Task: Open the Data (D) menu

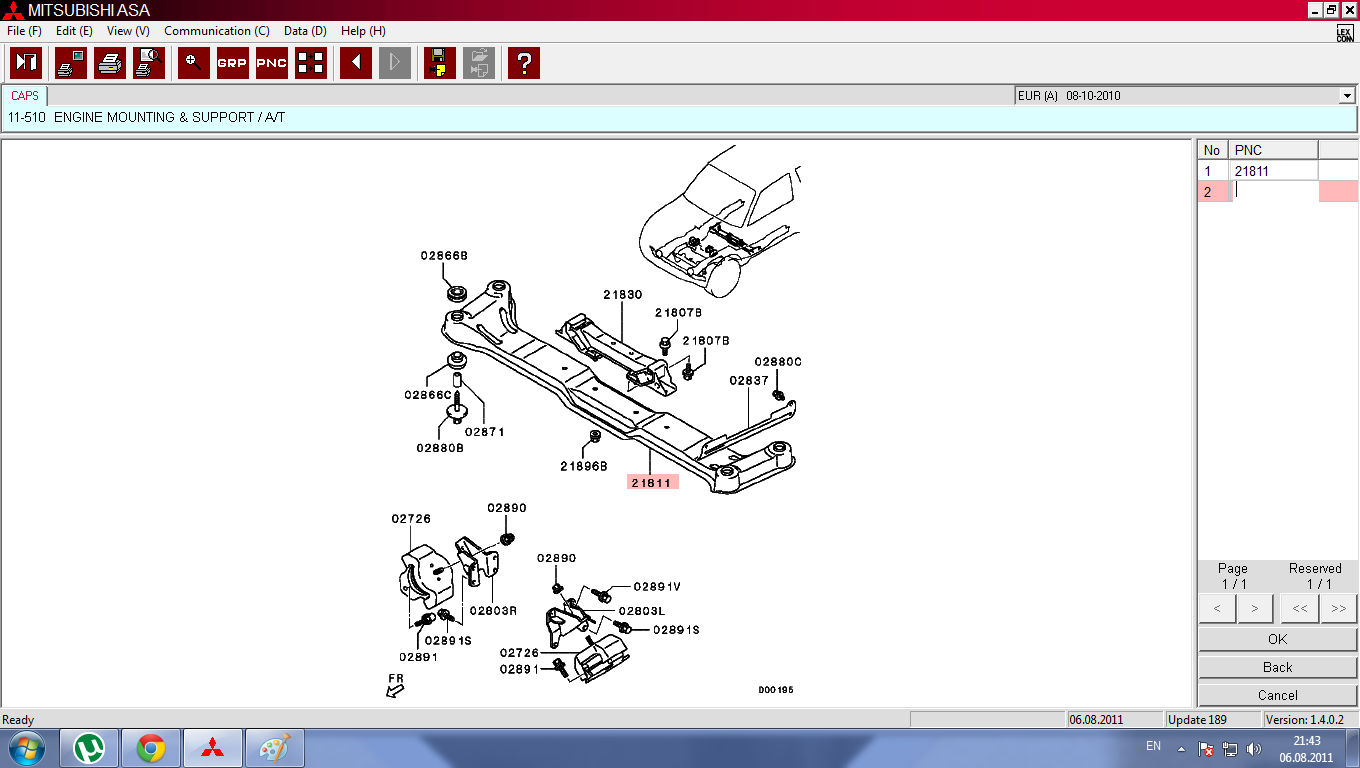Action: 305,31
